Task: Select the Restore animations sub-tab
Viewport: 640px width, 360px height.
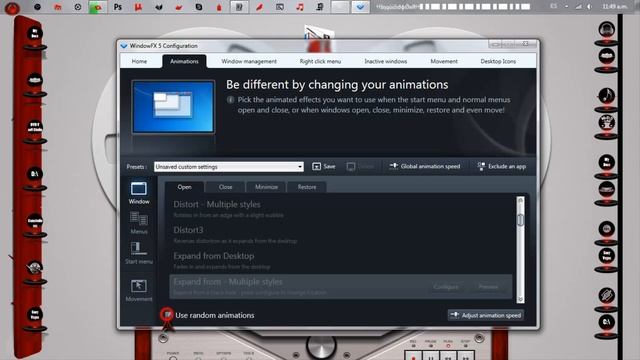Action: (x=307, y=187)
